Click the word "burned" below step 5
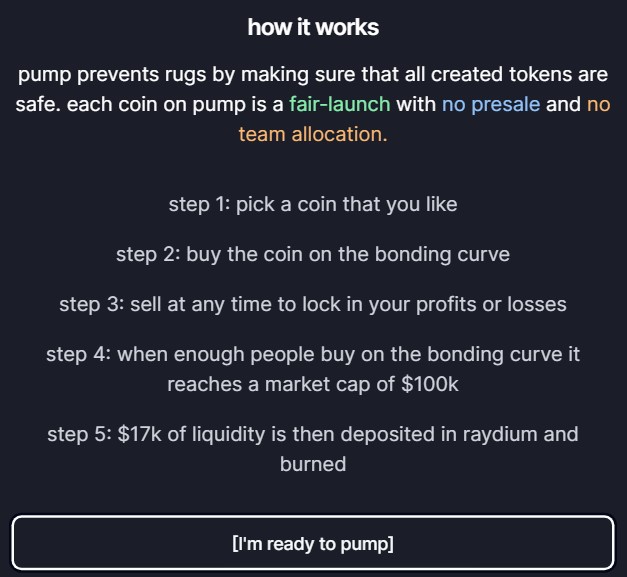This screenshot has width=627, height=577. click(313, 464)
